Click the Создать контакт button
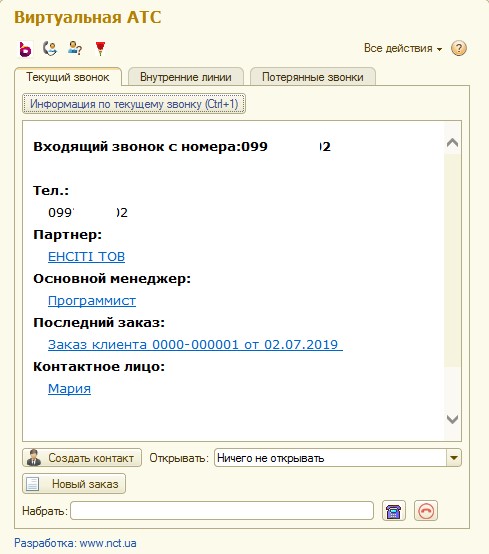489x554 pixels. (82, 458)
